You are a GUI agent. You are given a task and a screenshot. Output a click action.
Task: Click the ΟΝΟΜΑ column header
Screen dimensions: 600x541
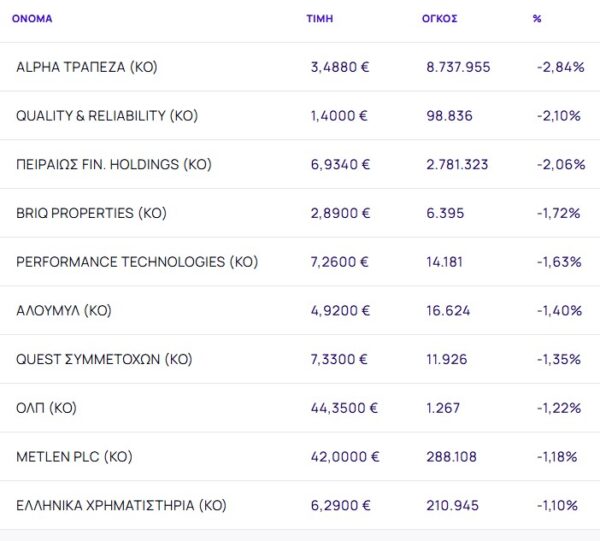(x=32, y=19)
